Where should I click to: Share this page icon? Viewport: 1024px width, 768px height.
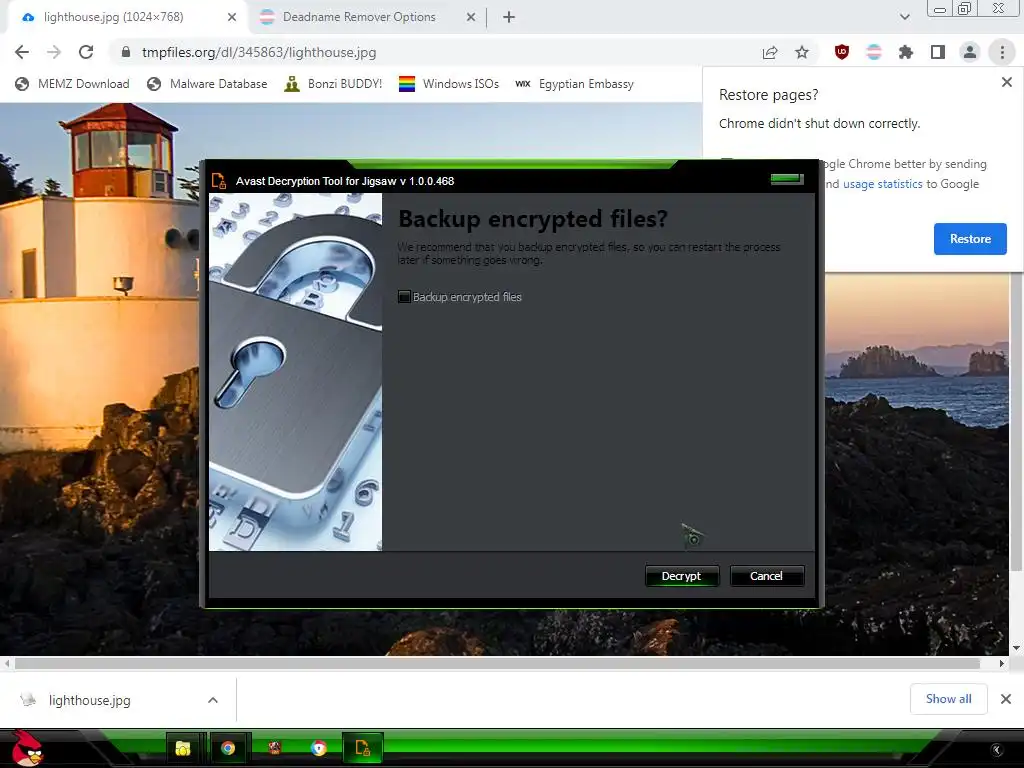click(x=770, y=52)
